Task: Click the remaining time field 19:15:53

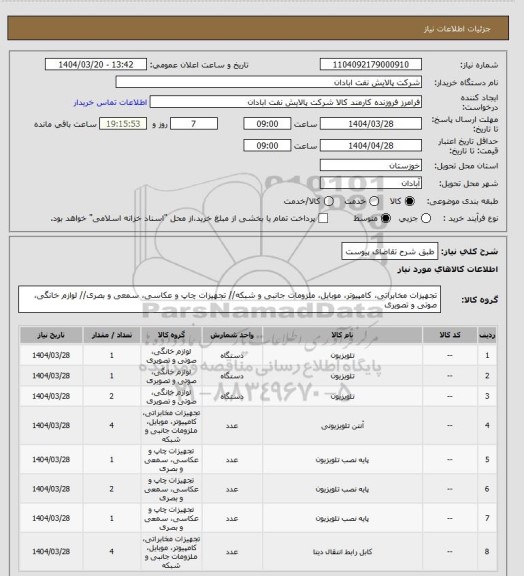Action: (123, 124)
